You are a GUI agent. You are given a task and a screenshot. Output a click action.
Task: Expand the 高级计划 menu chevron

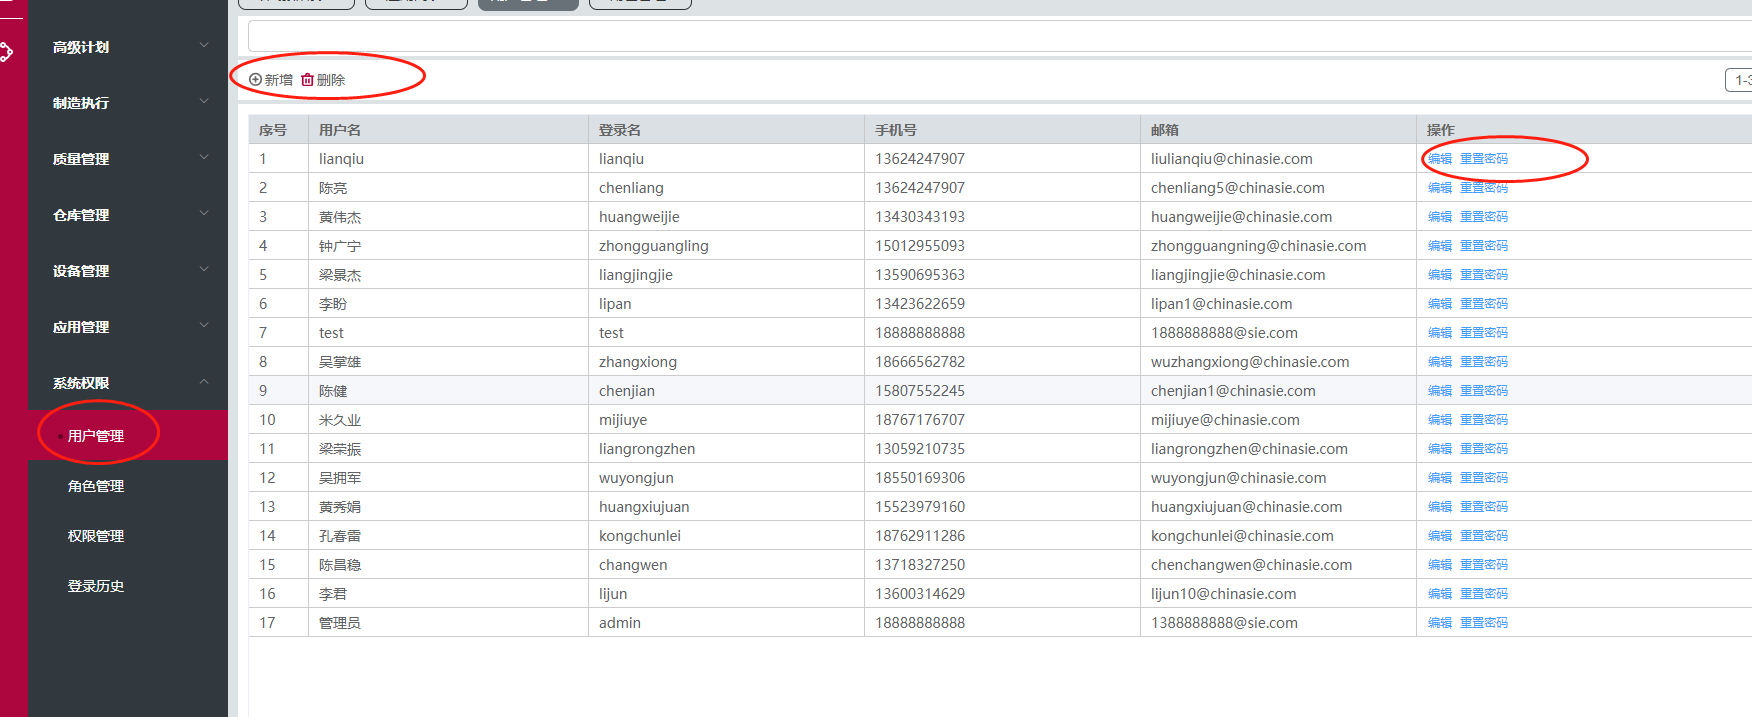(204, 46)
